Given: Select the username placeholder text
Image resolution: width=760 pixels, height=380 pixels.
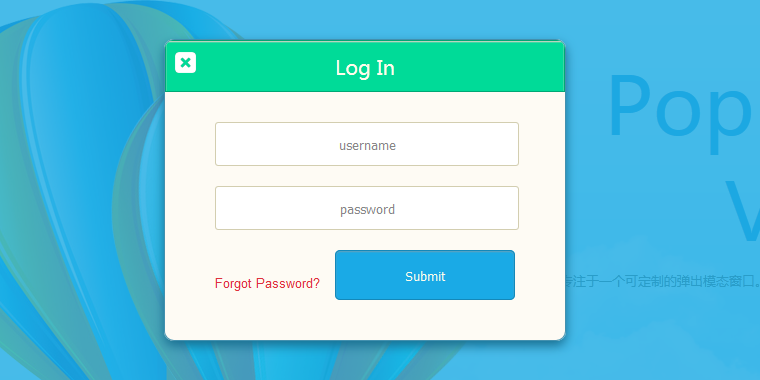Looking at the screenshot, I should point(367,145).
